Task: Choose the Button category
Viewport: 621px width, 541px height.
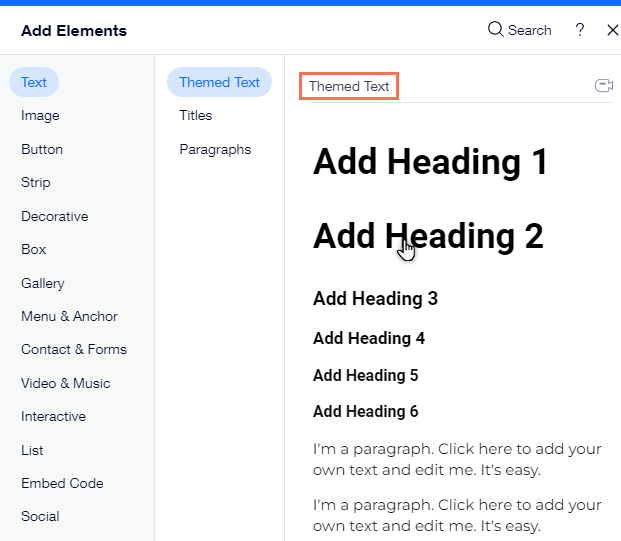Action: point(42,149)
